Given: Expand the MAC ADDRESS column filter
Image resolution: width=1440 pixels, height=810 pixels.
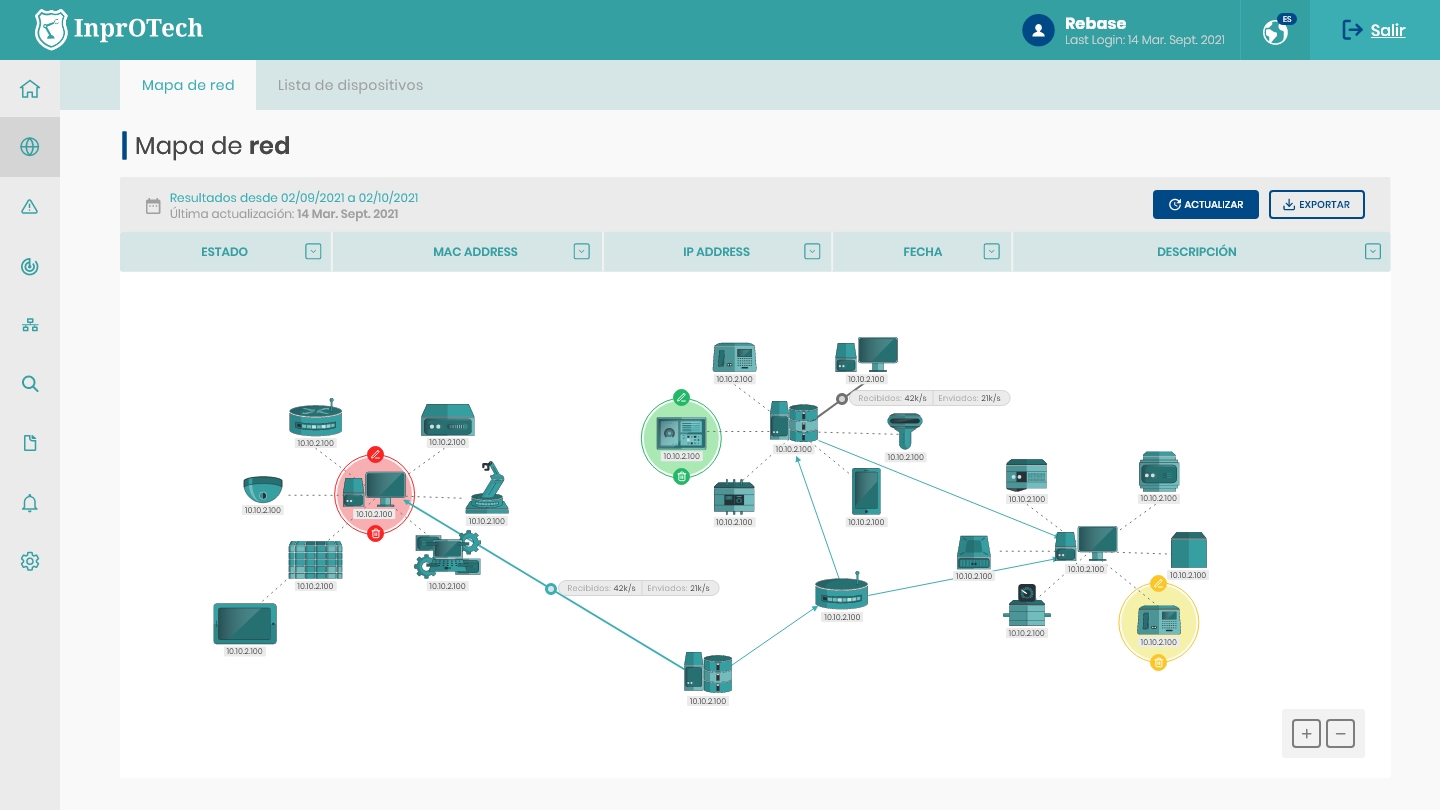Looking at the screenshot, I should coord(582,252).
